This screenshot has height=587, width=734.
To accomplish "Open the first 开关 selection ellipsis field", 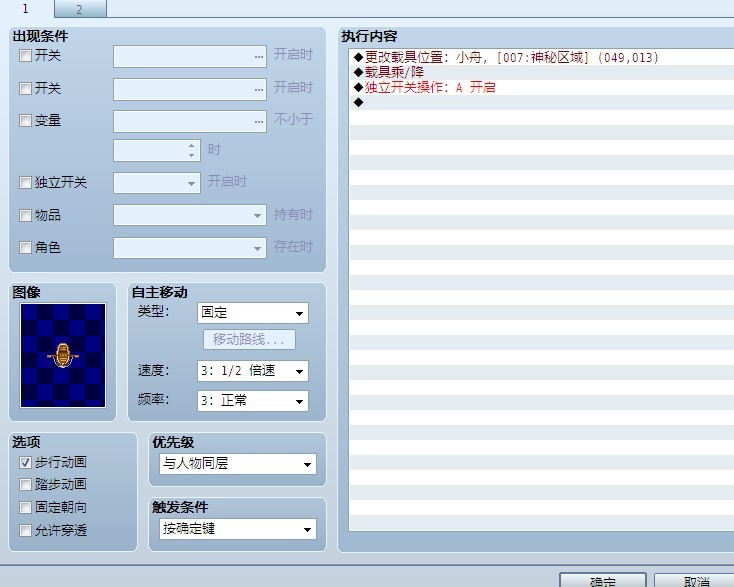I will click(190, 56).
